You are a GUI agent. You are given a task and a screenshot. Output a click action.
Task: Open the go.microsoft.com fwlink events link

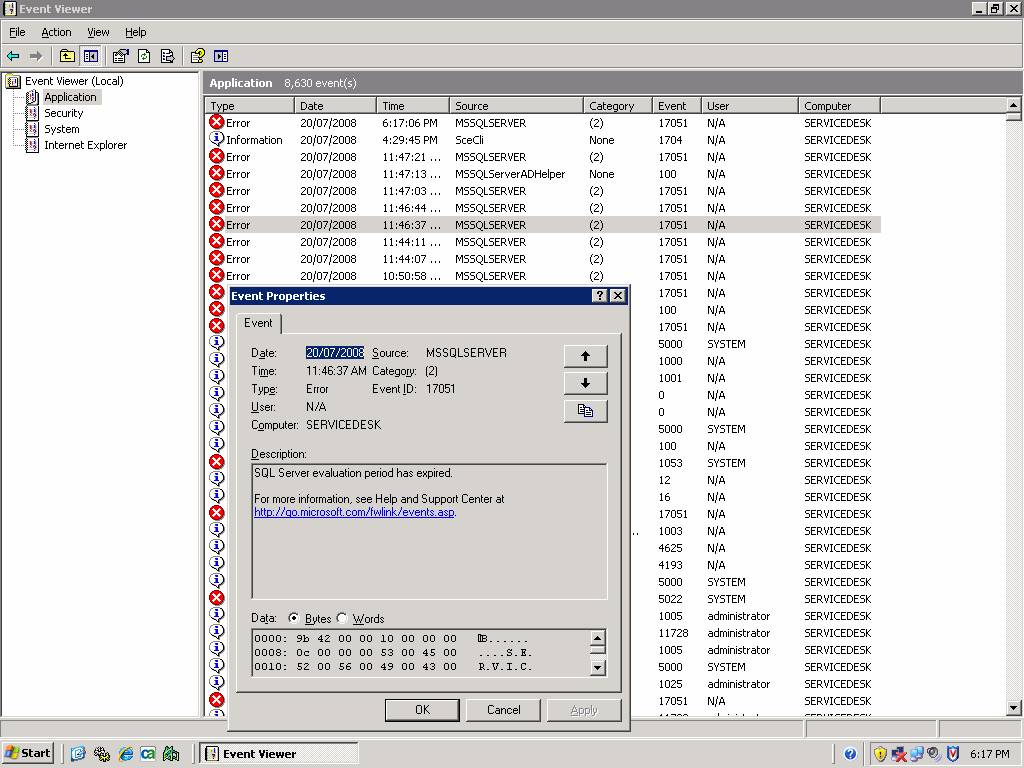[x=355, y=512]
